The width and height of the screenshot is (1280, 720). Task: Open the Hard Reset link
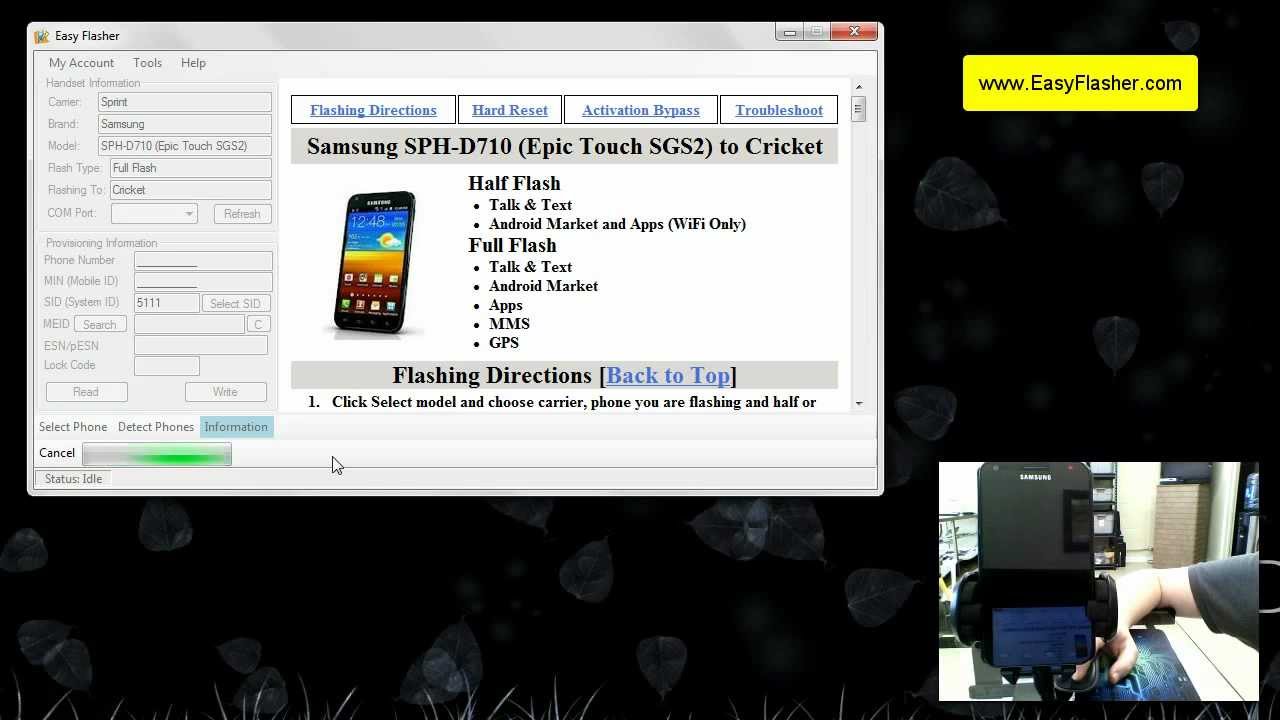510,110
